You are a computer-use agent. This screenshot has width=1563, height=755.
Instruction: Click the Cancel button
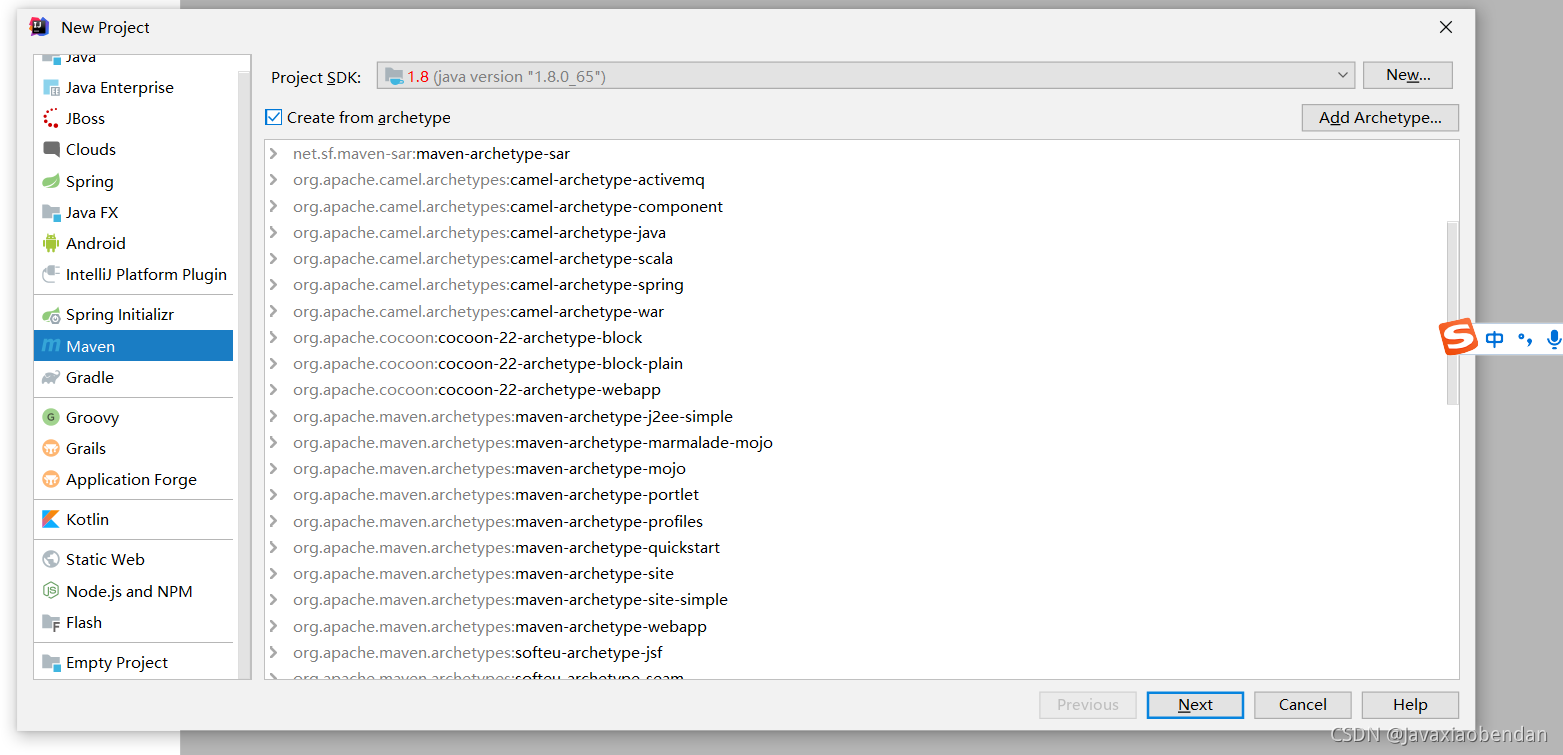tap(1303, 705)
